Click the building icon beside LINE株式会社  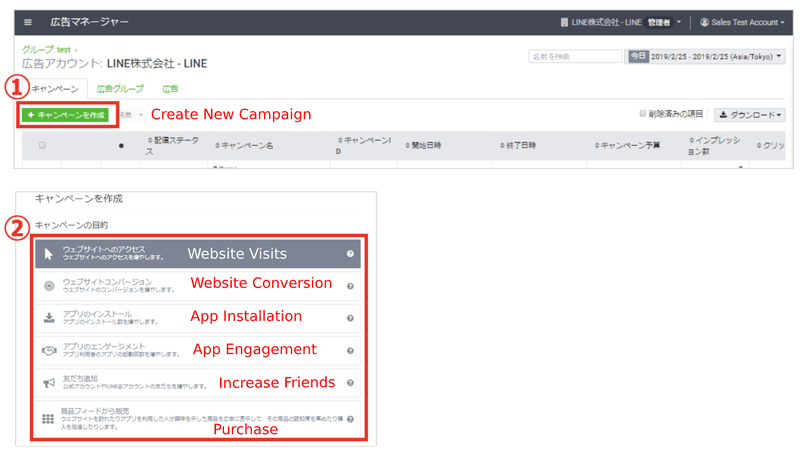pyautogui.click(x=564, y=22)
